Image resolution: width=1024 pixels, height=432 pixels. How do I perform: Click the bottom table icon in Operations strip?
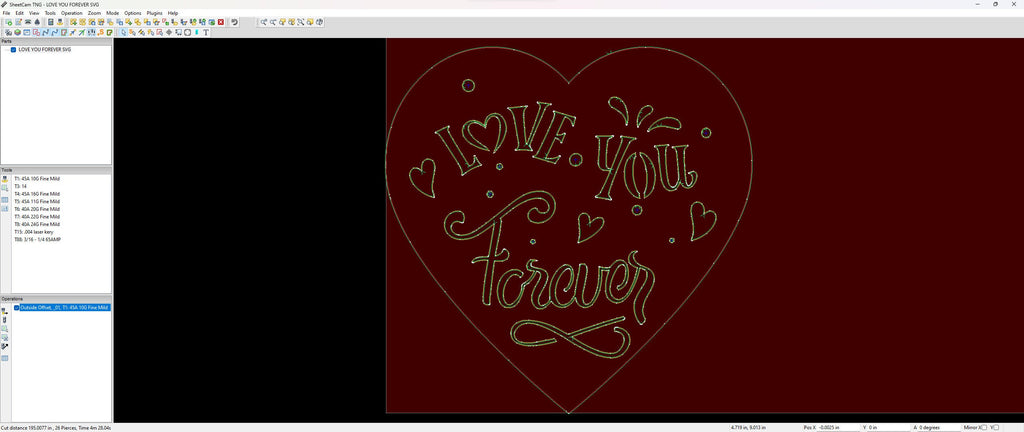[5, 358]
